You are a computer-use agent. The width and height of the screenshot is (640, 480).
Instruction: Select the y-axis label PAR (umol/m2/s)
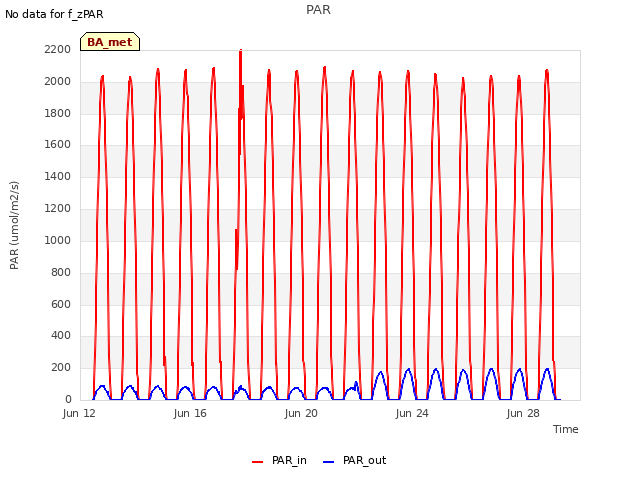(x=14, y=225)
